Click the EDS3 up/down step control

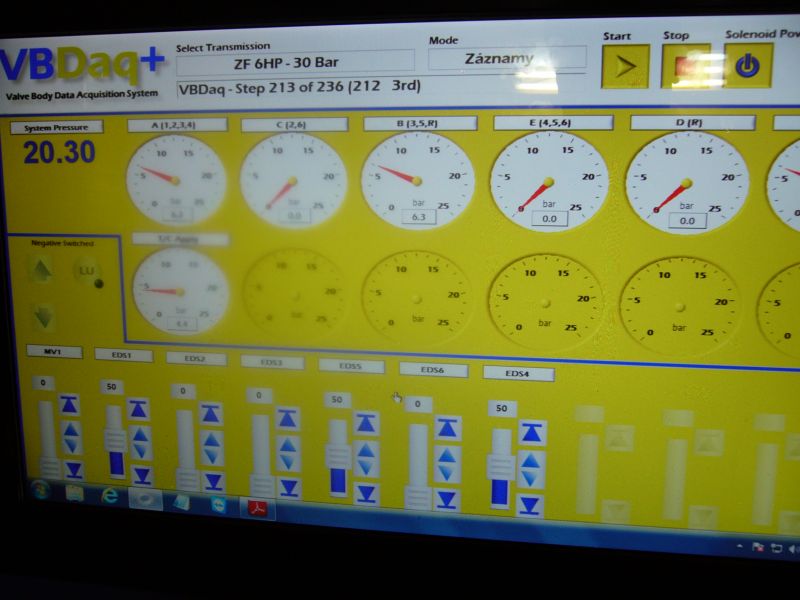pos(288,454)
